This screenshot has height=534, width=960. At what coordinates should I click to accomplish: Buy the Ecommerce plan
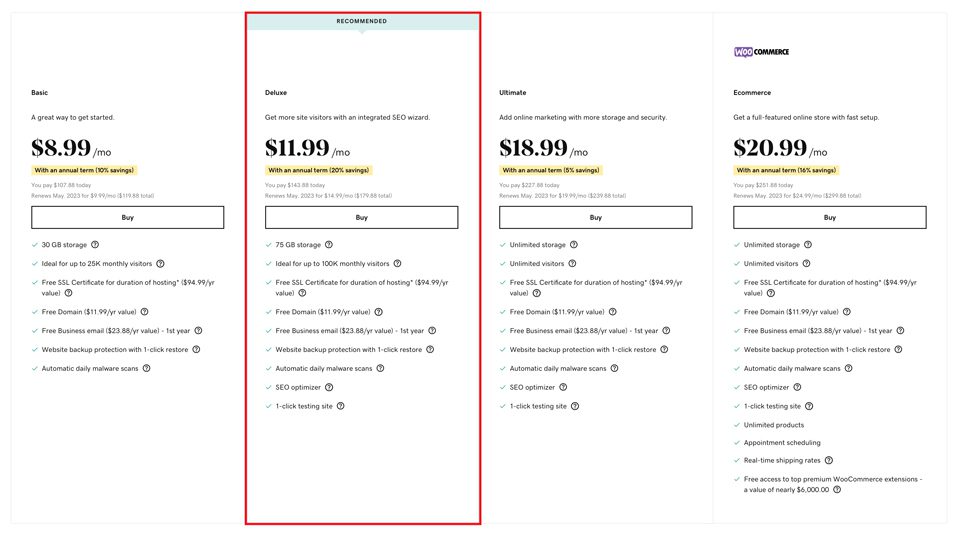pyautogui.click(x=829, y=217)
